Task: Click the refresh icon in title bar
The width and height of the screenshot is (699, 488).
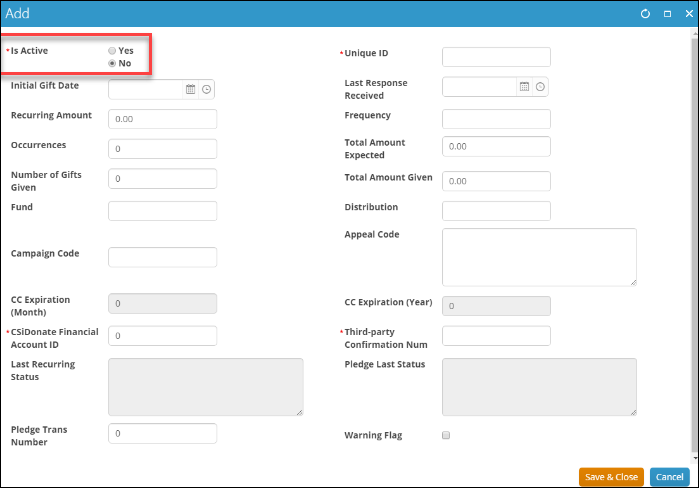Action: click(x=645, y=14)
